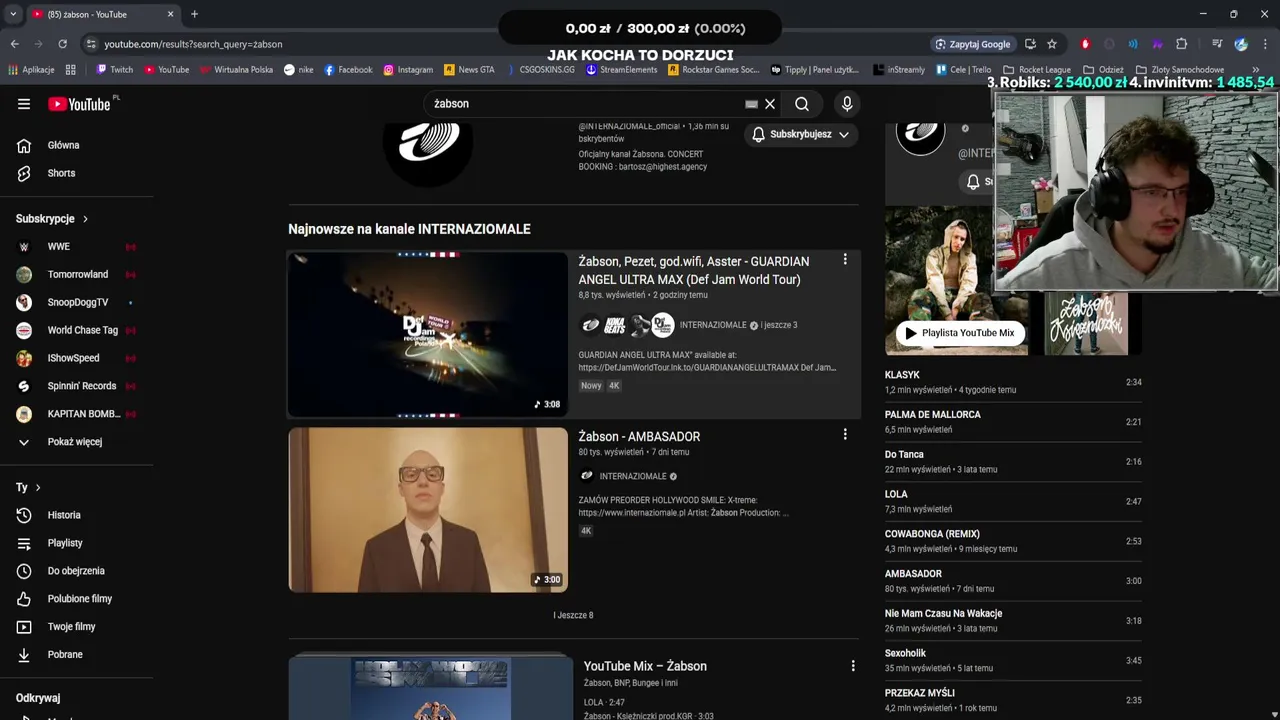The width and height of the screenshot is (1280, 720).
Task: Show I jeszcze 8 more videos
Action: [x=573, y=615]
